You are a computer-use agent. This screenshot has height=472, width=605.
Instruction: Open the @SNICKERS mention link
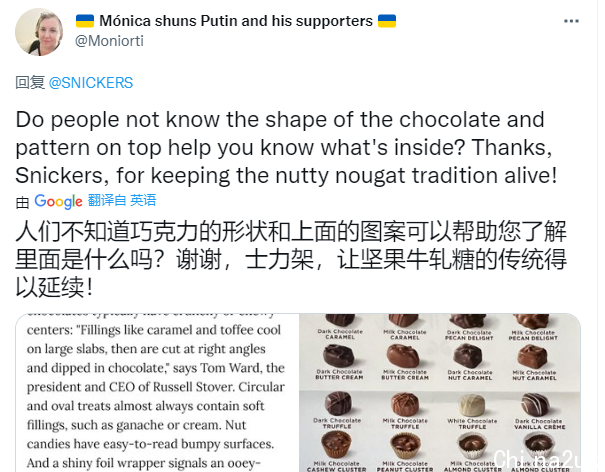click(x=91, y=83)
